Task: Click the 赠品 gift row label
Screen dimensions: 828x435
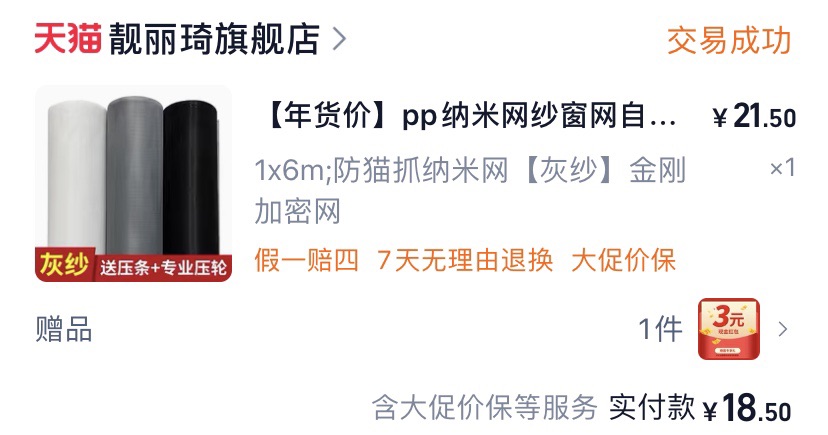Action: (x=64, y=329)
